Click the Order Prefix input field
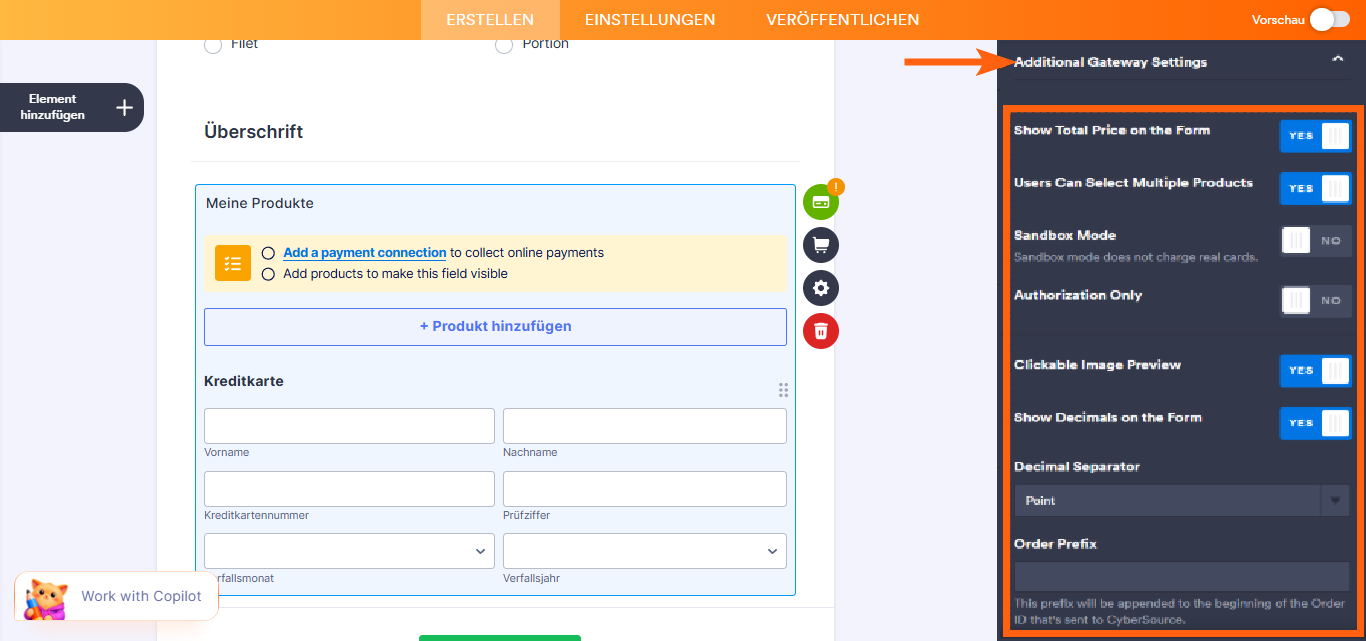The height and width of the screenshot is (641, 1366). pyautogui.click(x=1181, y=576)
